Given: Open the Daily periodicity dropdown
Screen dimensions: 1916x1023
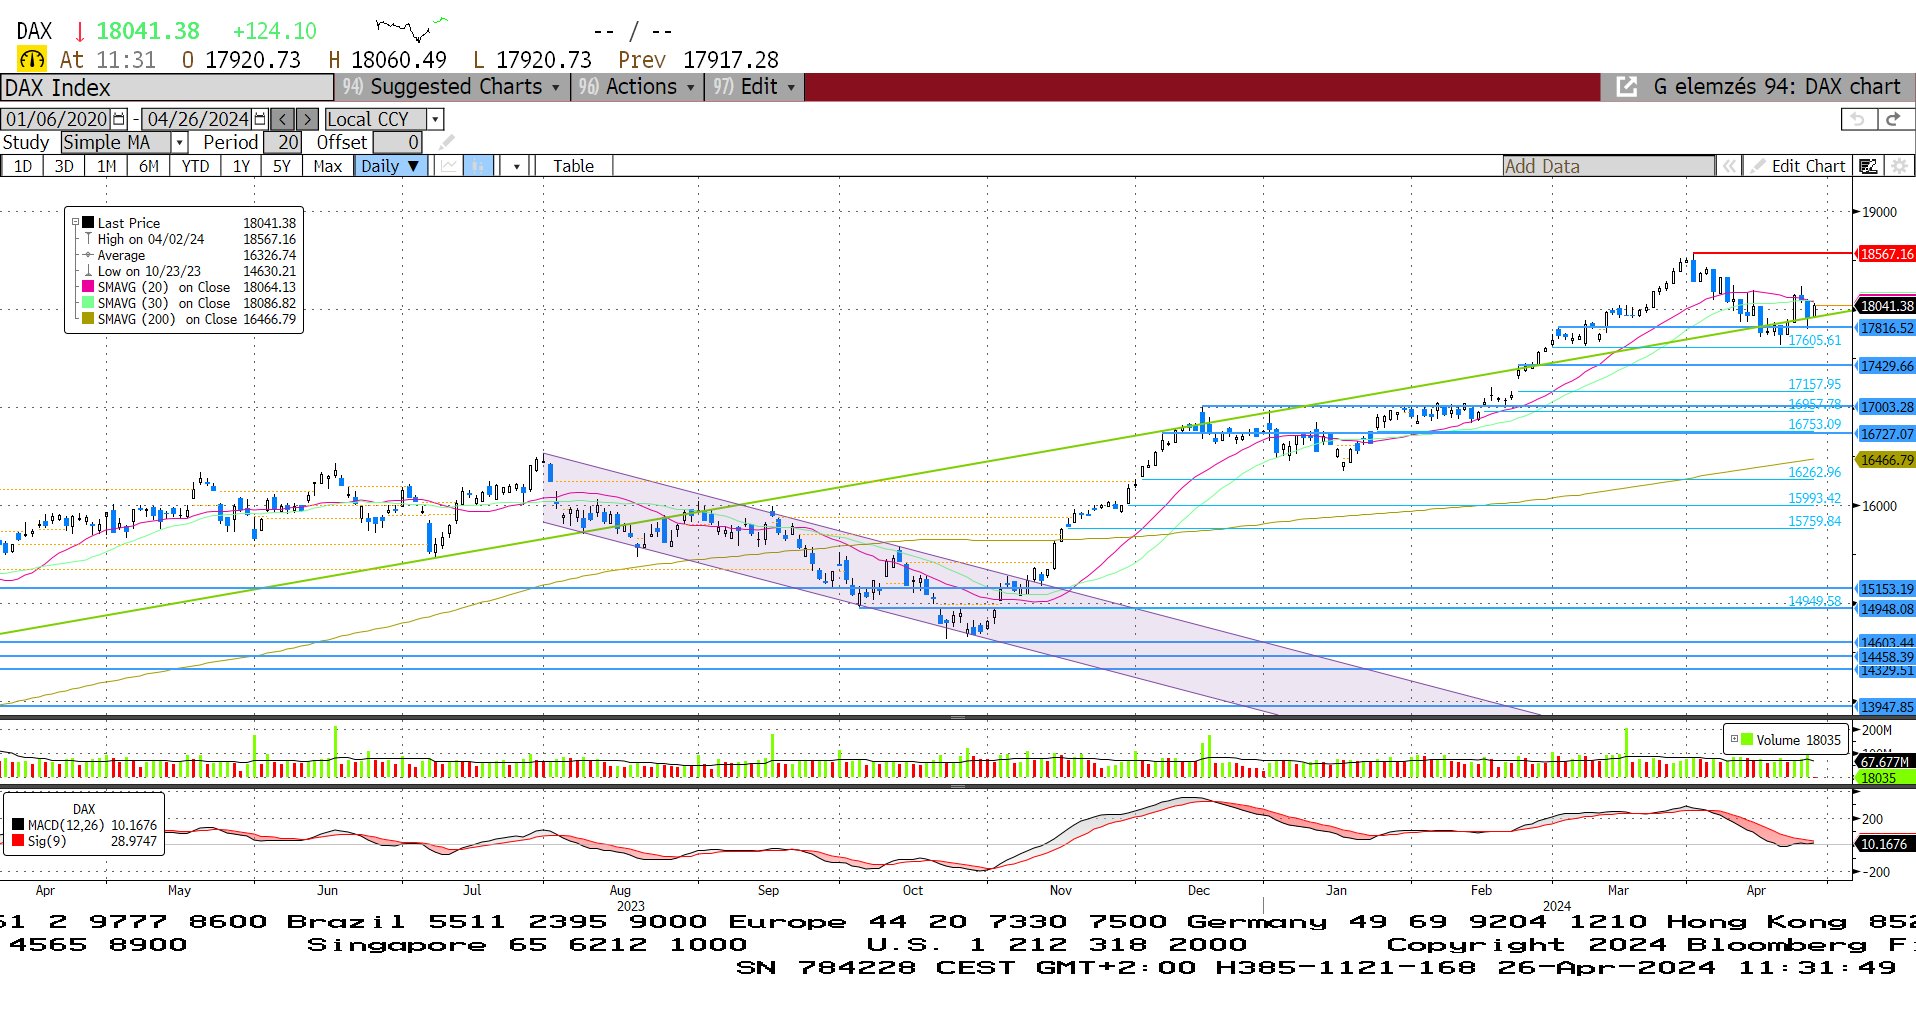Looking at the screenshot, I should pyautogui.click(x=391, y=166).
